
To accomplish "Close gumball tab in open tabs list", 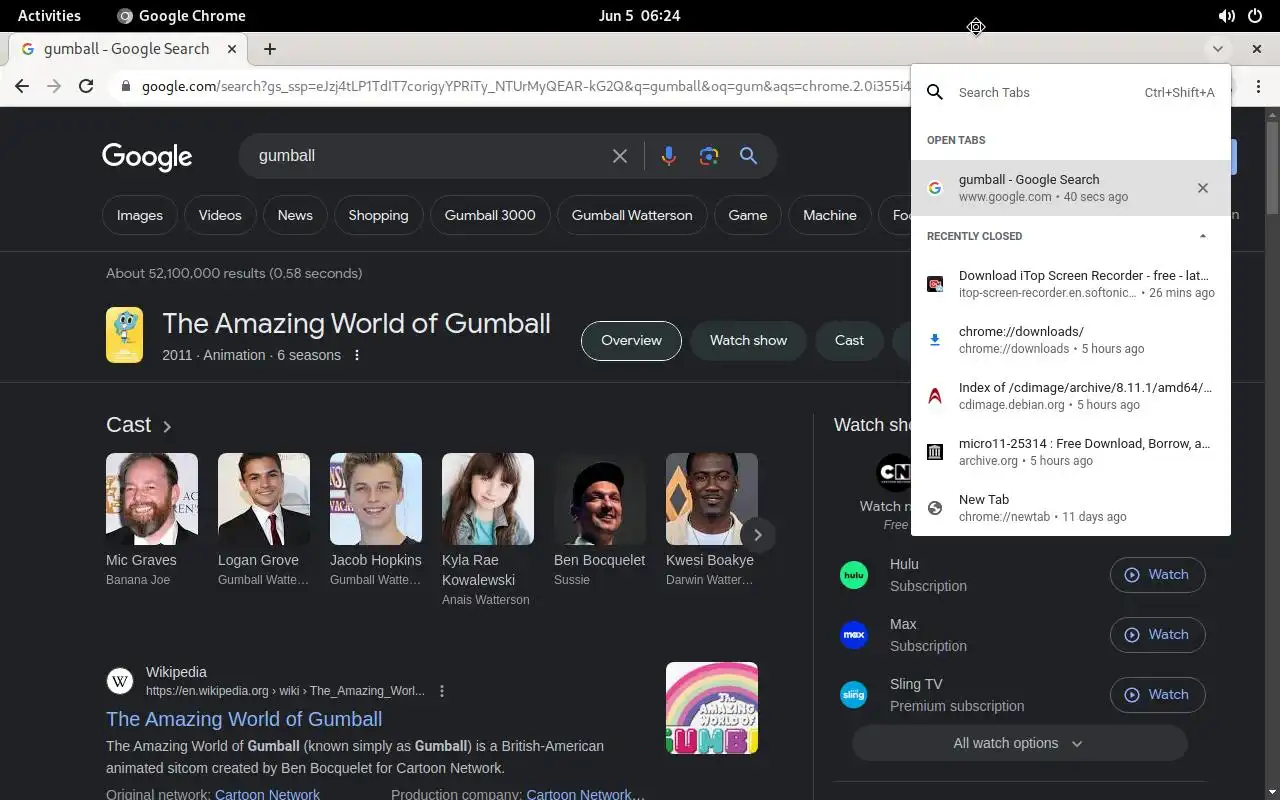I will tap(1203, 188).
